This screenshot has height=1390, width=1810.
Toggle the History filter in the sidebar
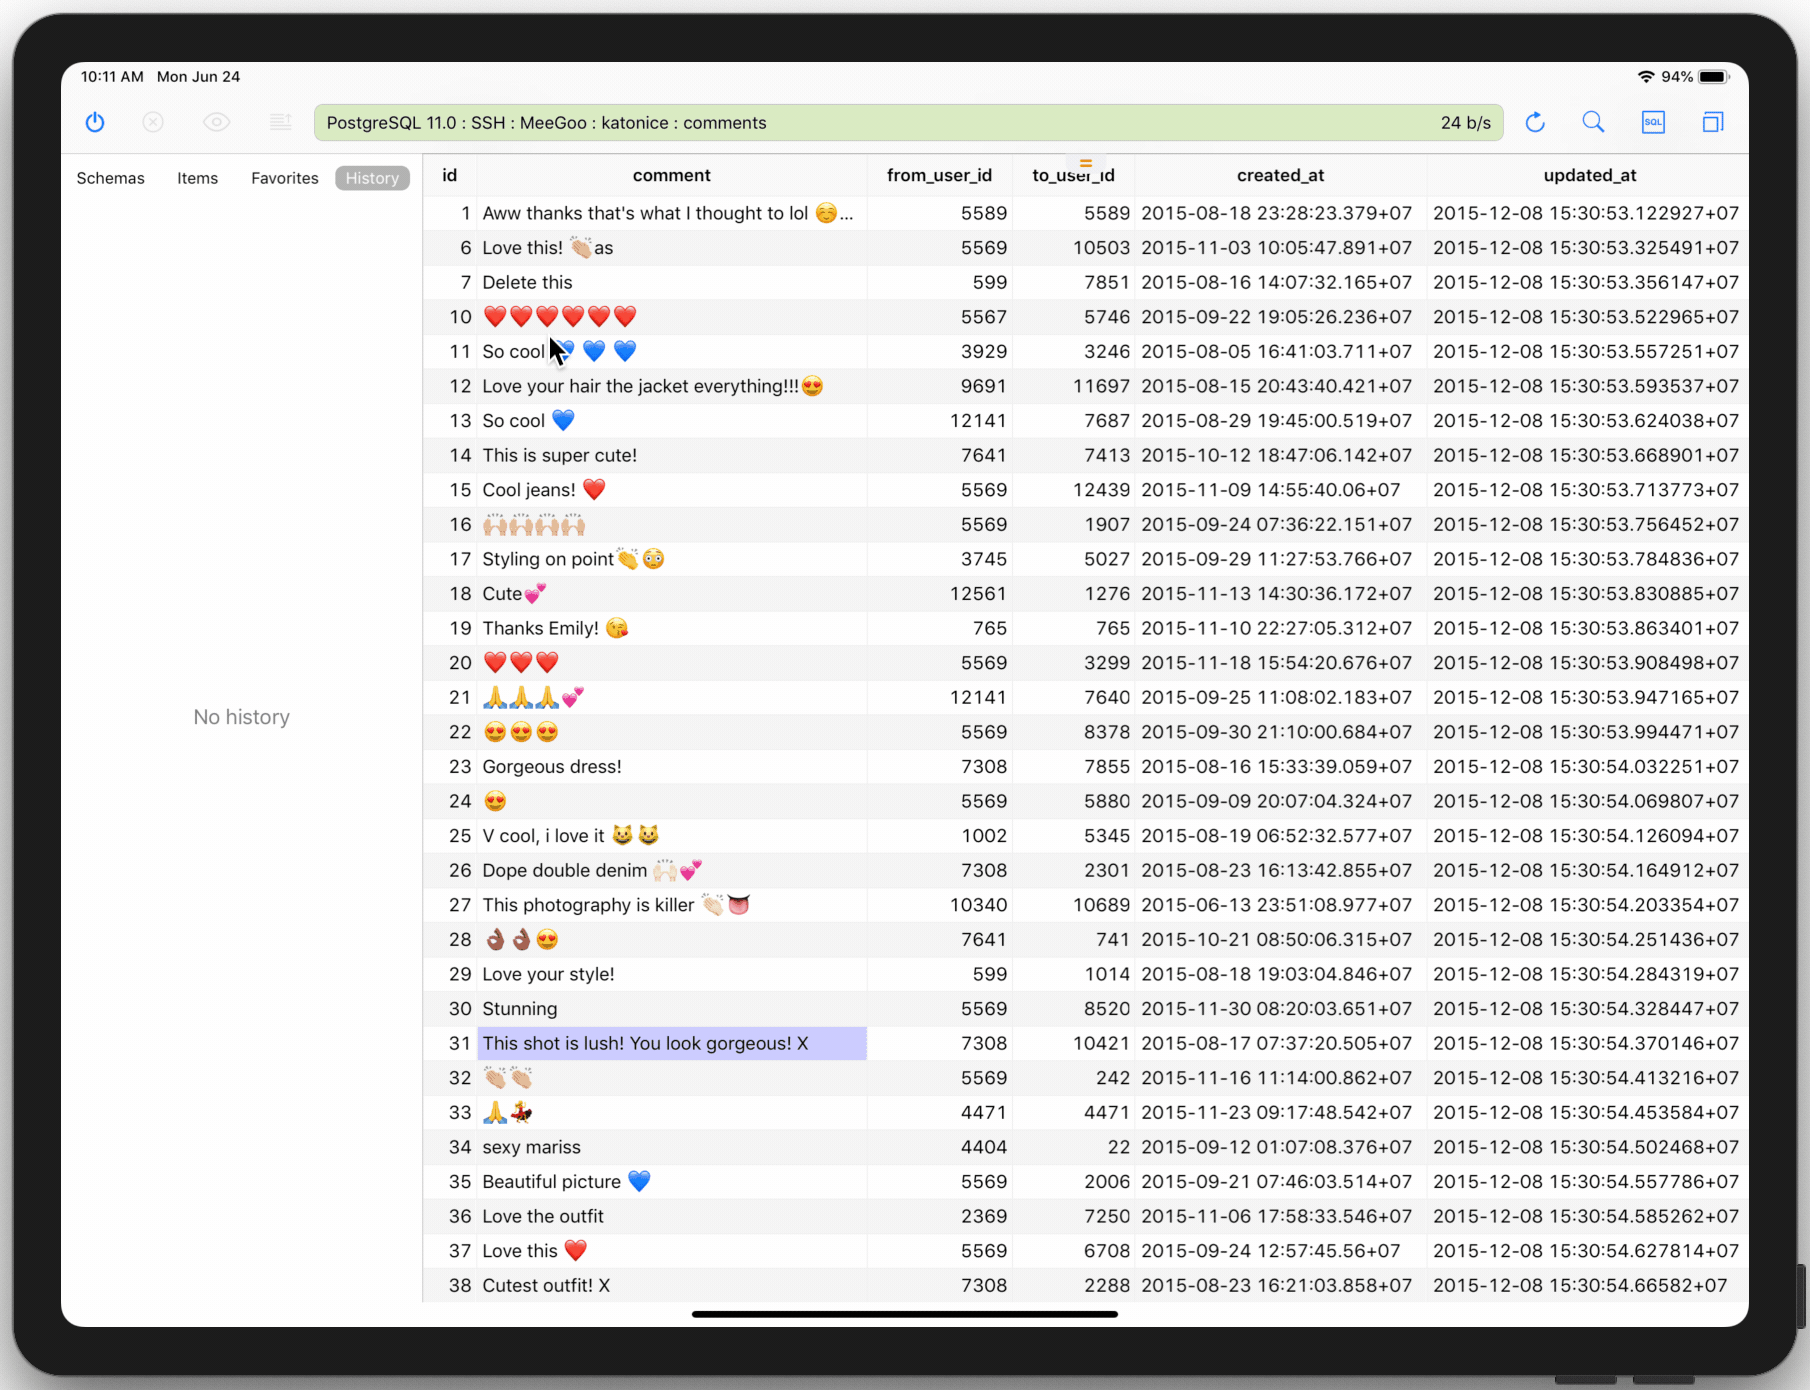(372, 178)
